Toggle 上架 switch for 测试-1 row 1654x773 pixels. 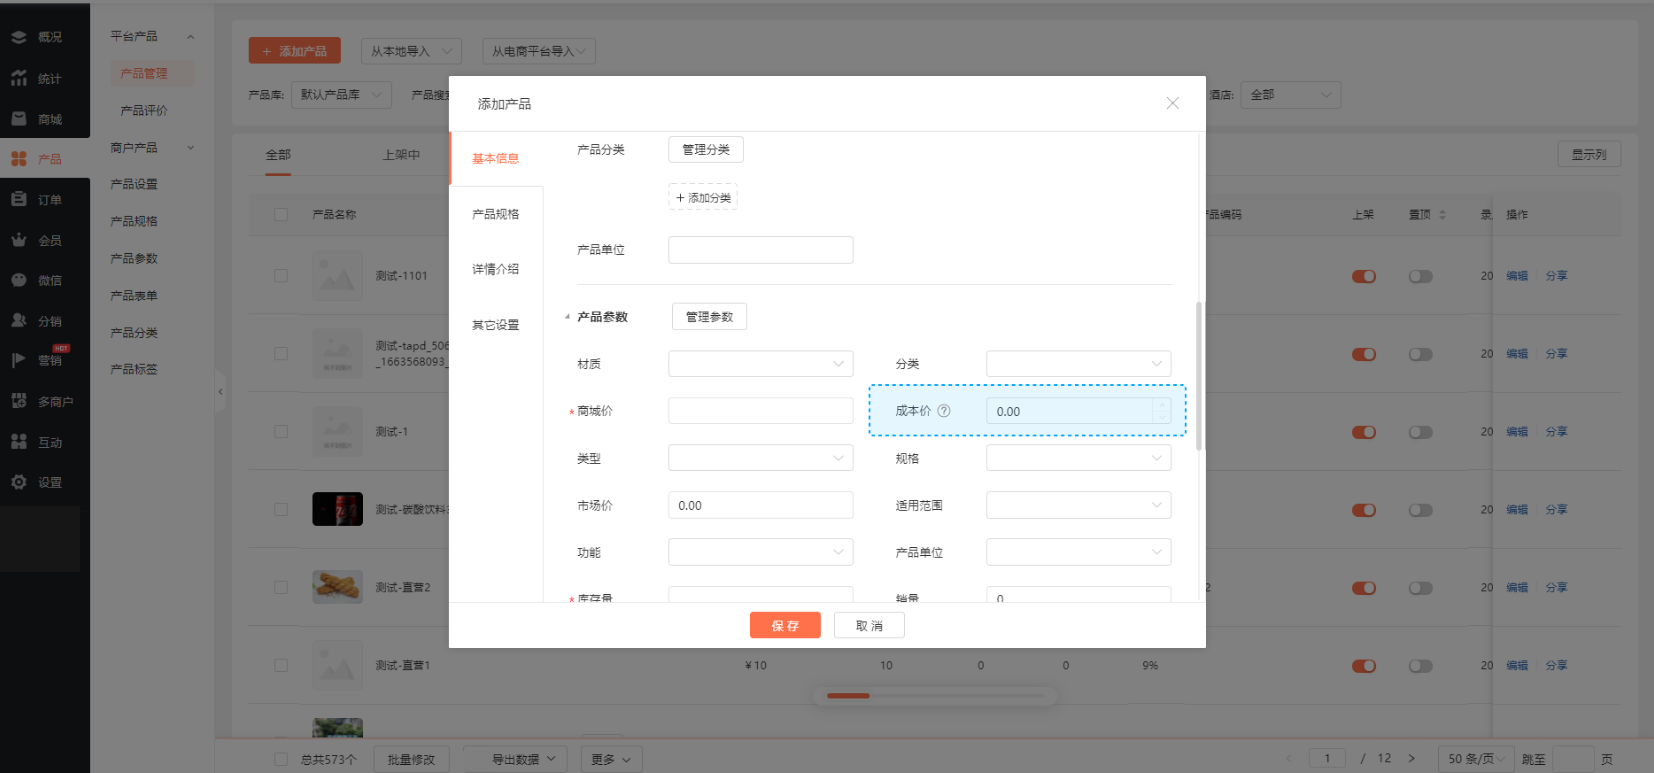[1364, 432]
